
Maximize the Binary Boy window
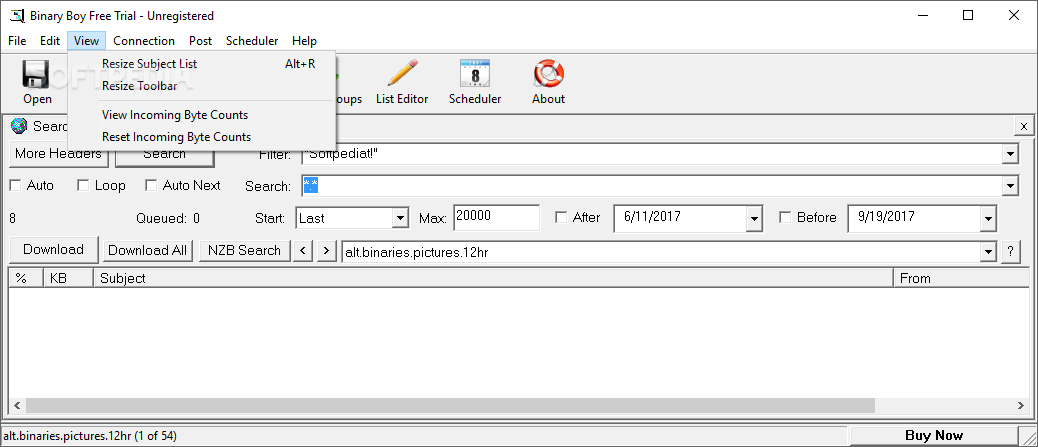coord(968,16)
